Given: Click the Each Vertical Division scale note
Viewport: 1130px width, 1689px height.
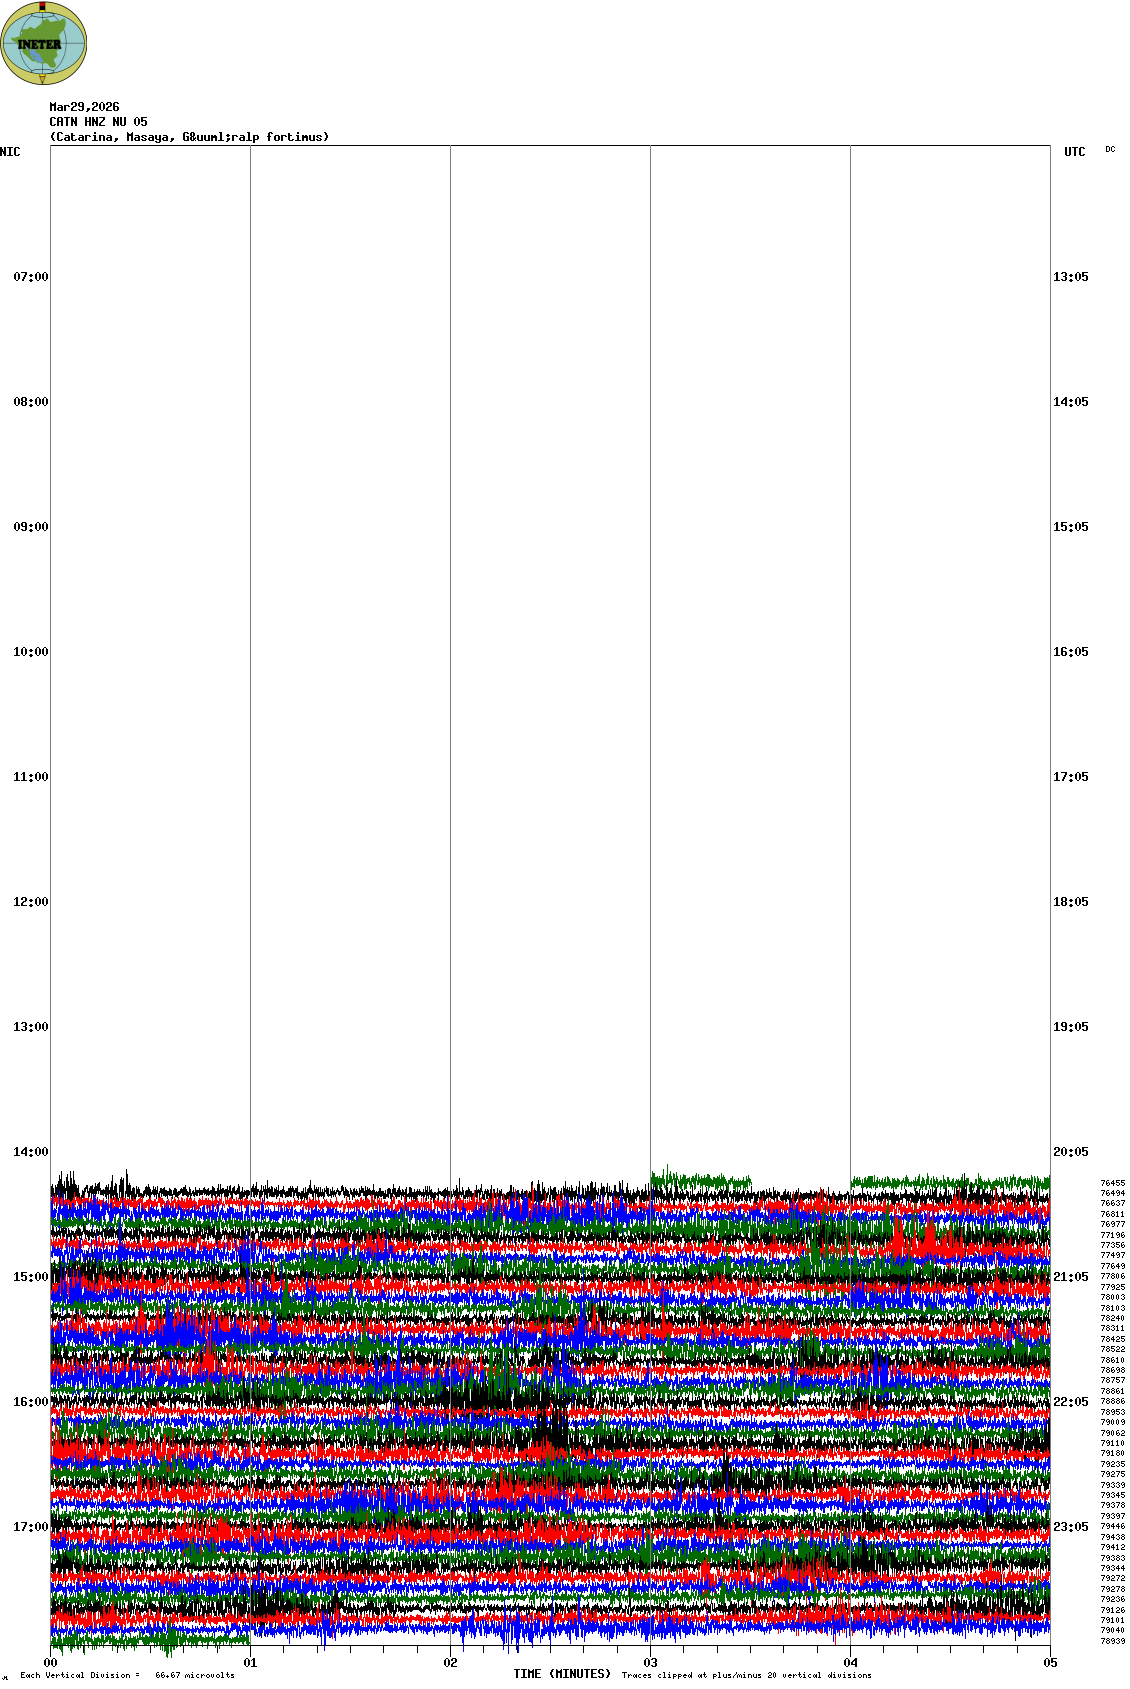Looking at the screenshot, I should tap(127, 1675).
